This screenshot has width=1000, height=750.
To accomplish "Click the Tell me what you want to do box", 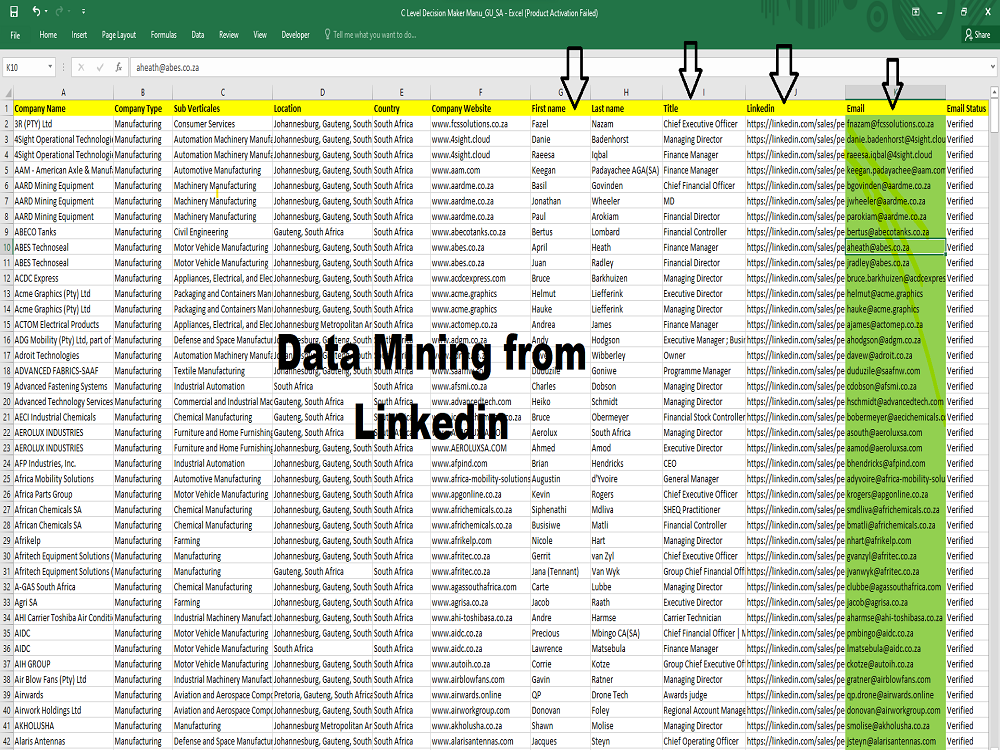I will 370,34.
